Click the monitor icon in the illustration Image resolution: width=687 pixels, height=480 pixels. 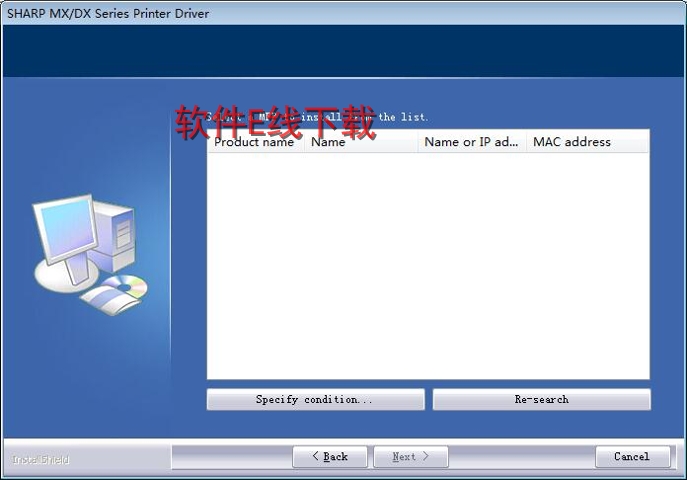click(x=65, y=230)
